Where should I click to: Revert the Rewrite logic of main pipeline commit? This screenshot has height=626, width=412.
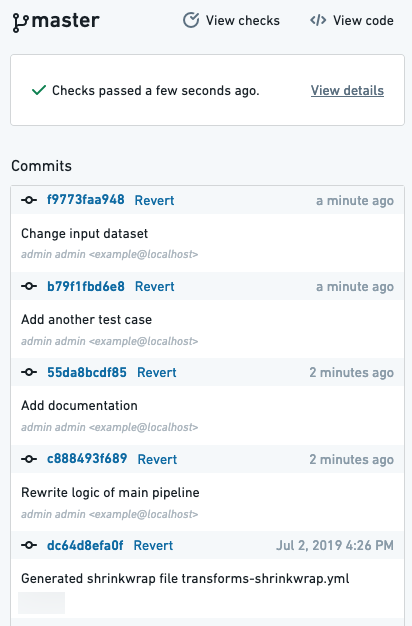point(157,459)
